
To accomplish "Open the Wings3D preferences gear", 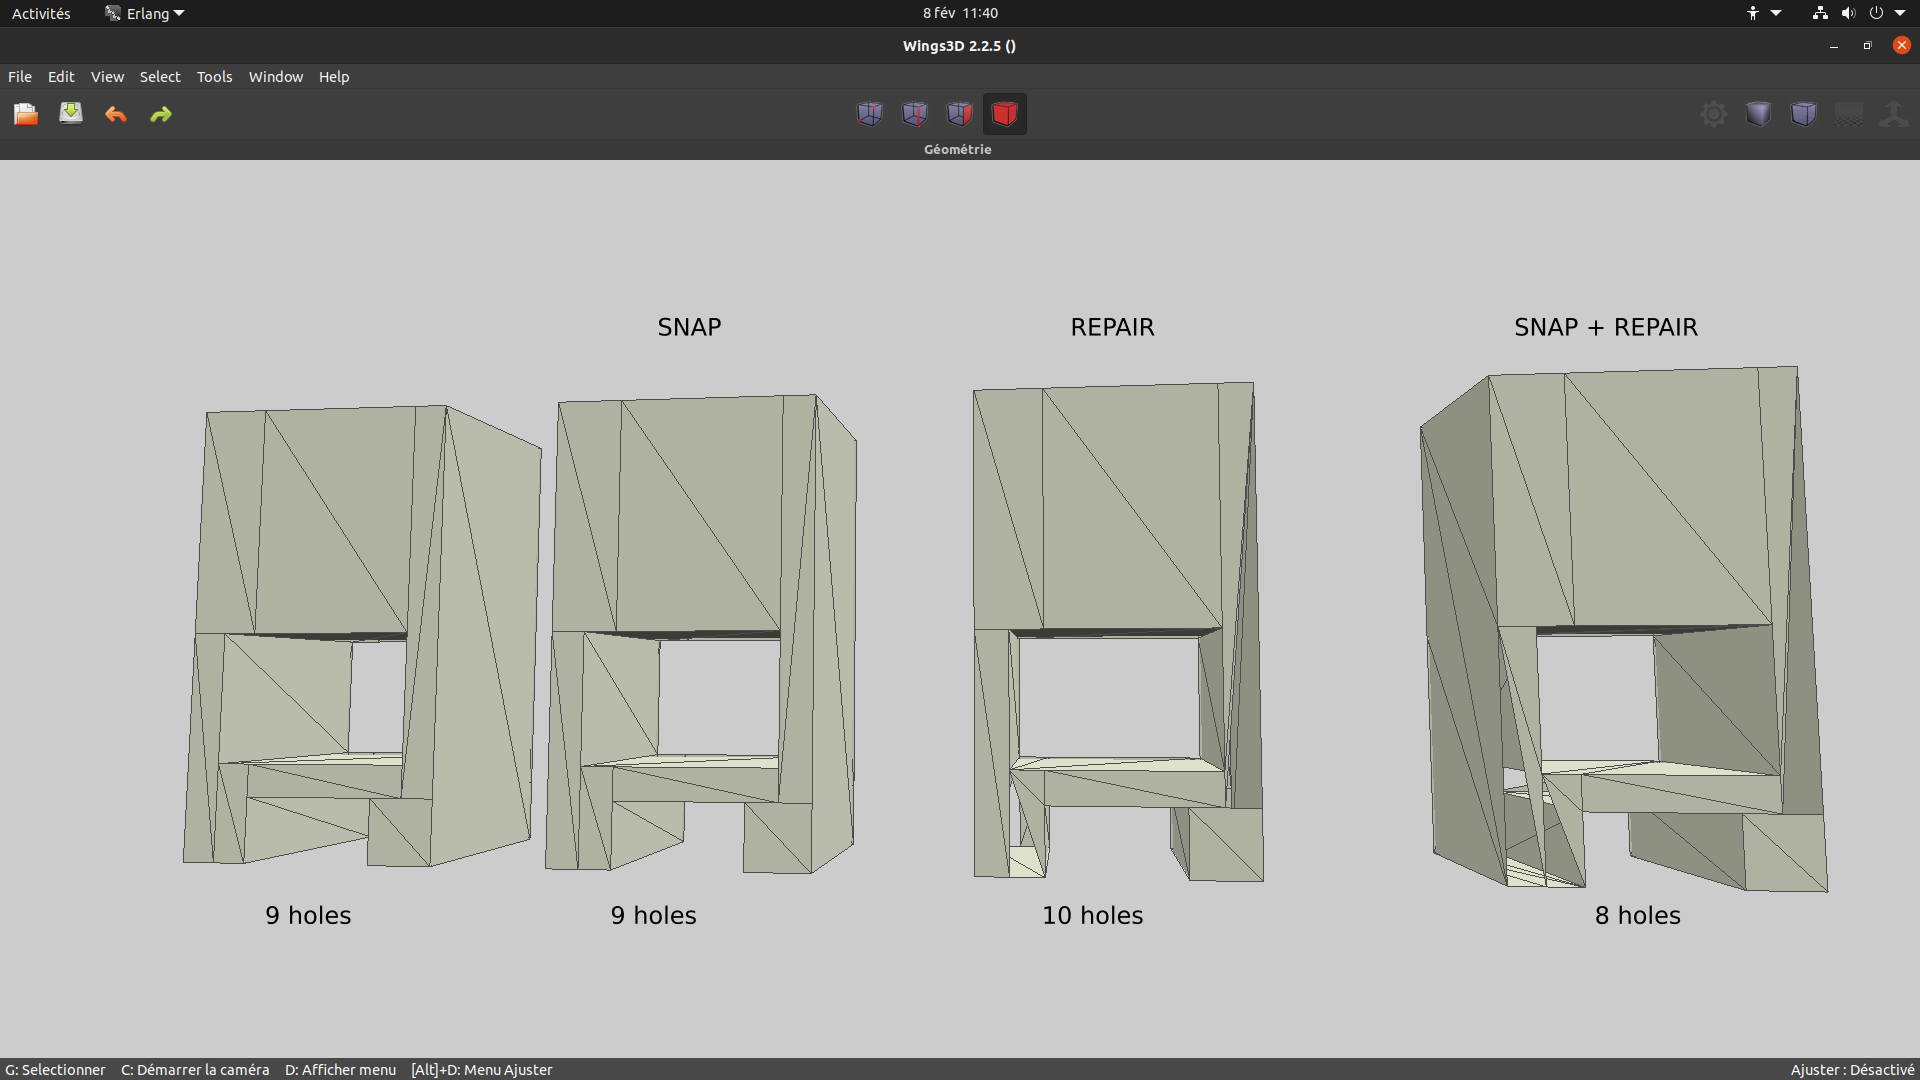I will tap(1713, 113).
